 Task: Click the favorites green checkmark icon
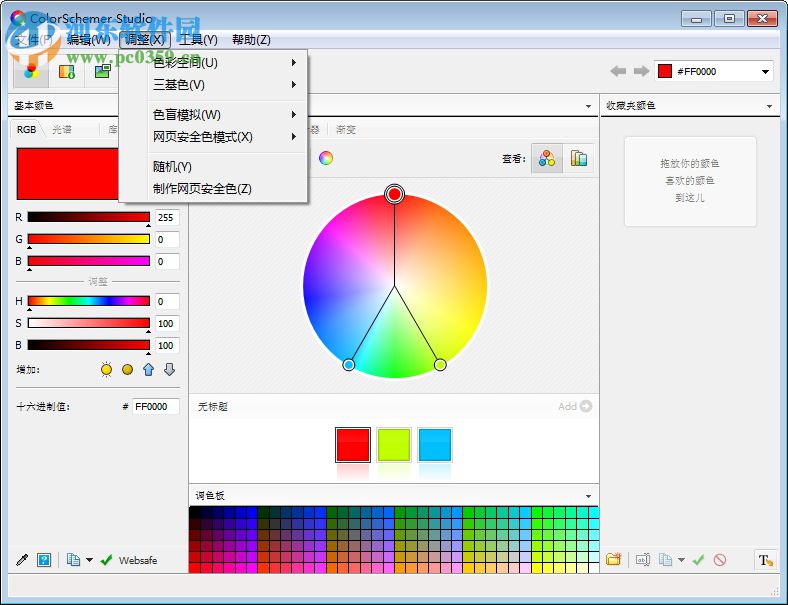(699, 559)
